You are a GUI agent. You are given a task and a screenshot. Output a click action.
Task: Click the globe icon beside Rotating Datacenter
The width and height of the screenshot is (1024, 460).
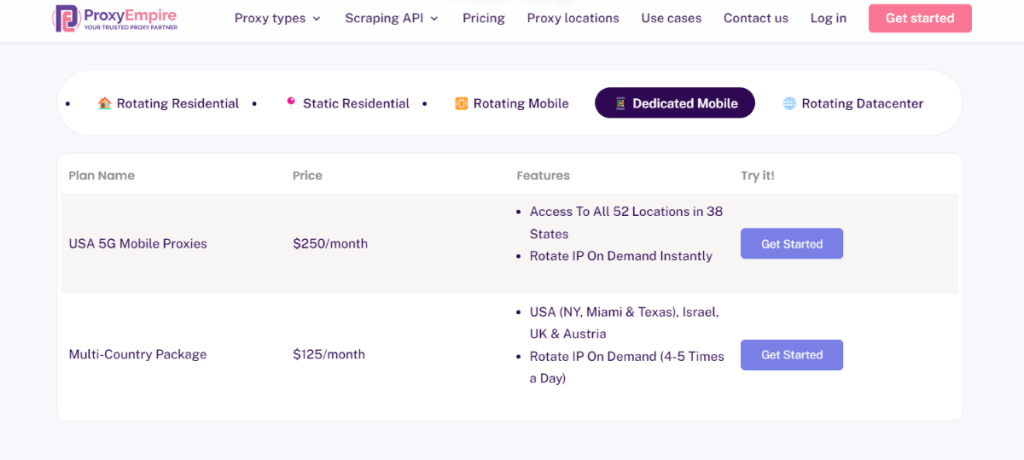[x=789, y=103]
